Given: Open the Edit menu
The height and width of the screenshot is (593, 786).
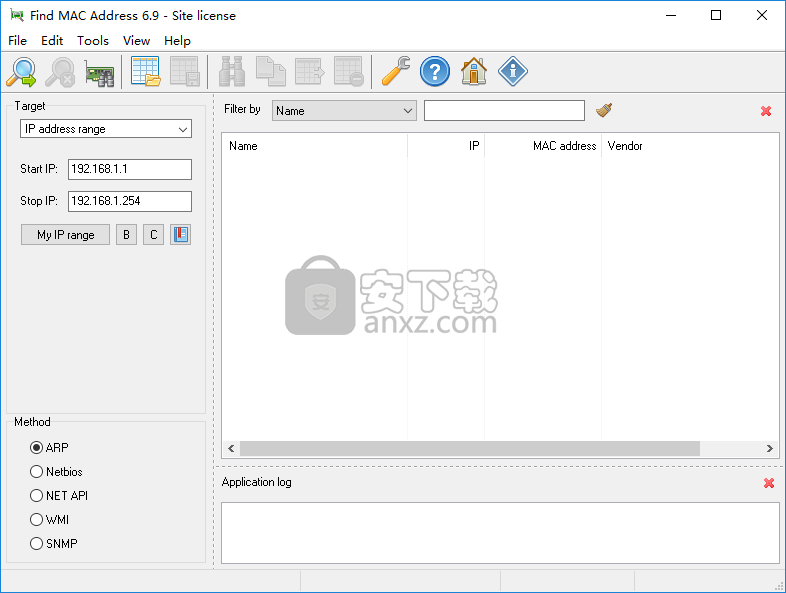Looking at the screenshot, I should point(52,41).
